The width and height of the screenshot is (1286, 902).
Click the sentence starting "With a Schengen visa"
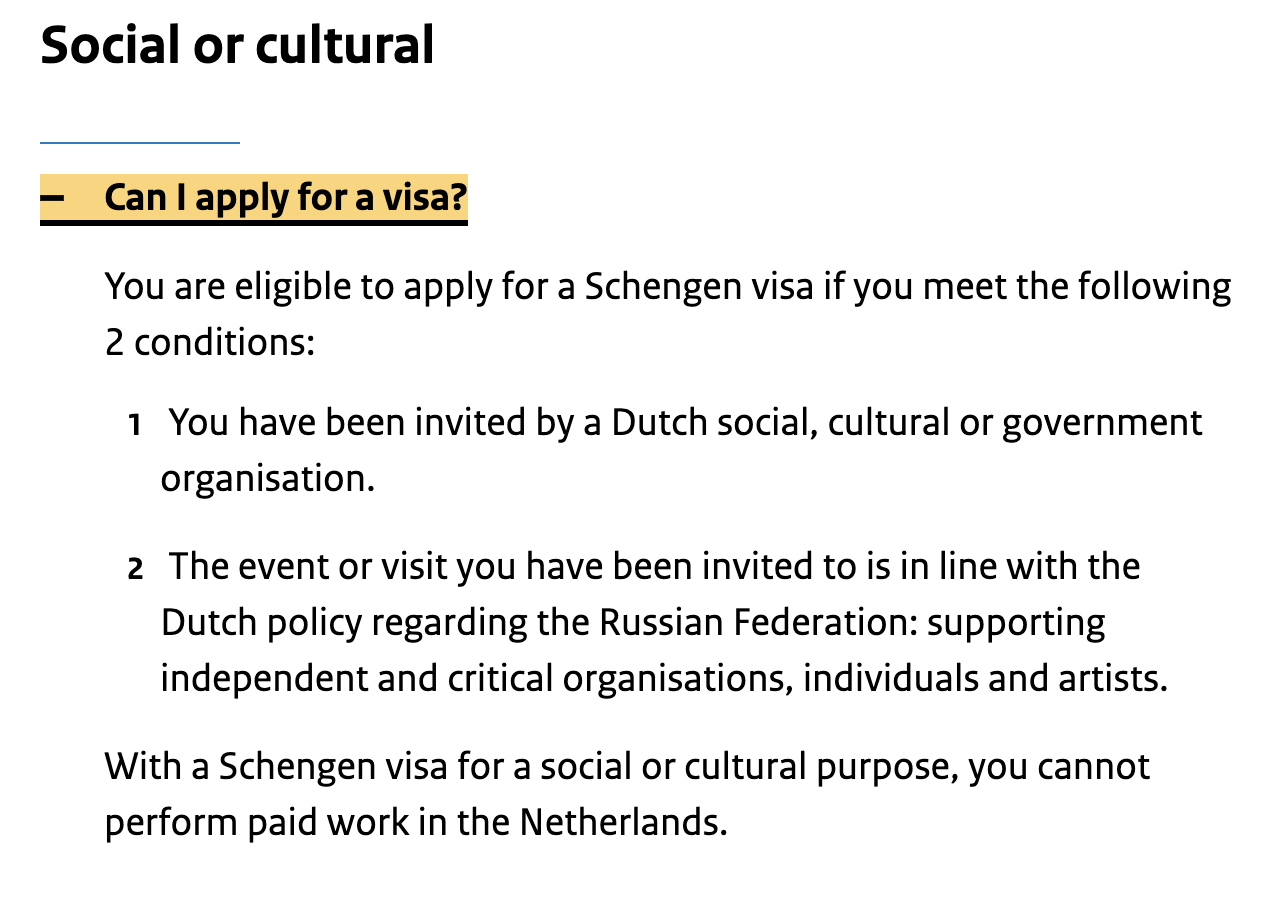tap(627, 767)
